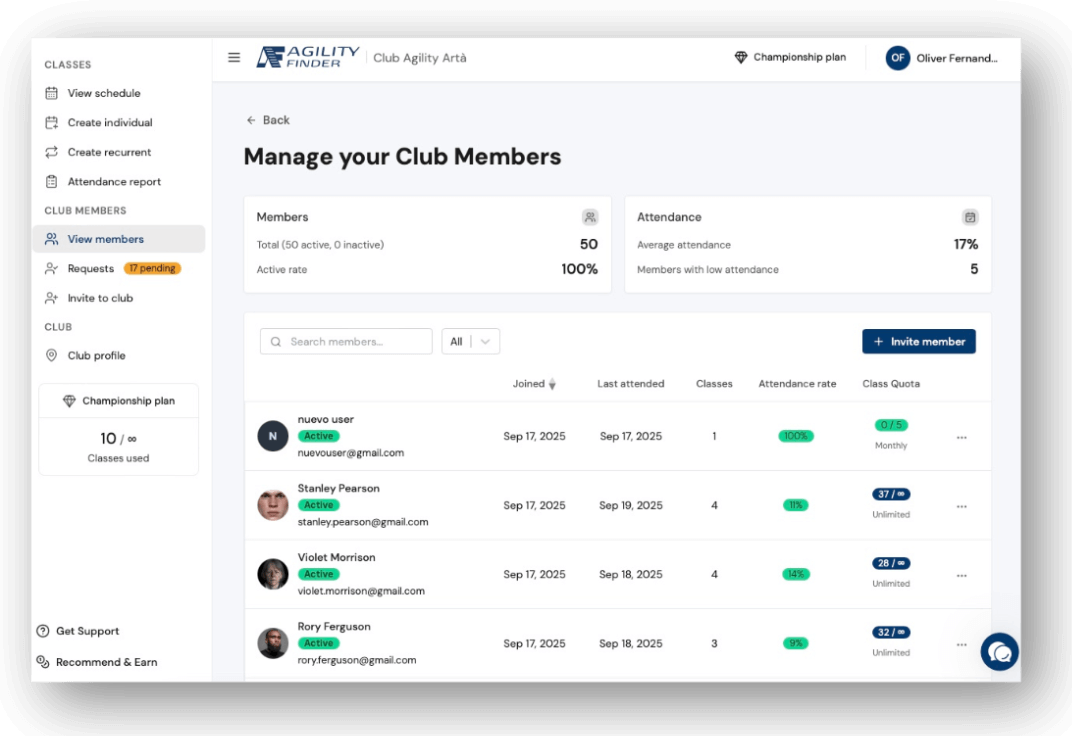Screen dimensions: 1072x736
Task: Click the sidebar Championship plan diamond icon
Action: tap(69, 401)
